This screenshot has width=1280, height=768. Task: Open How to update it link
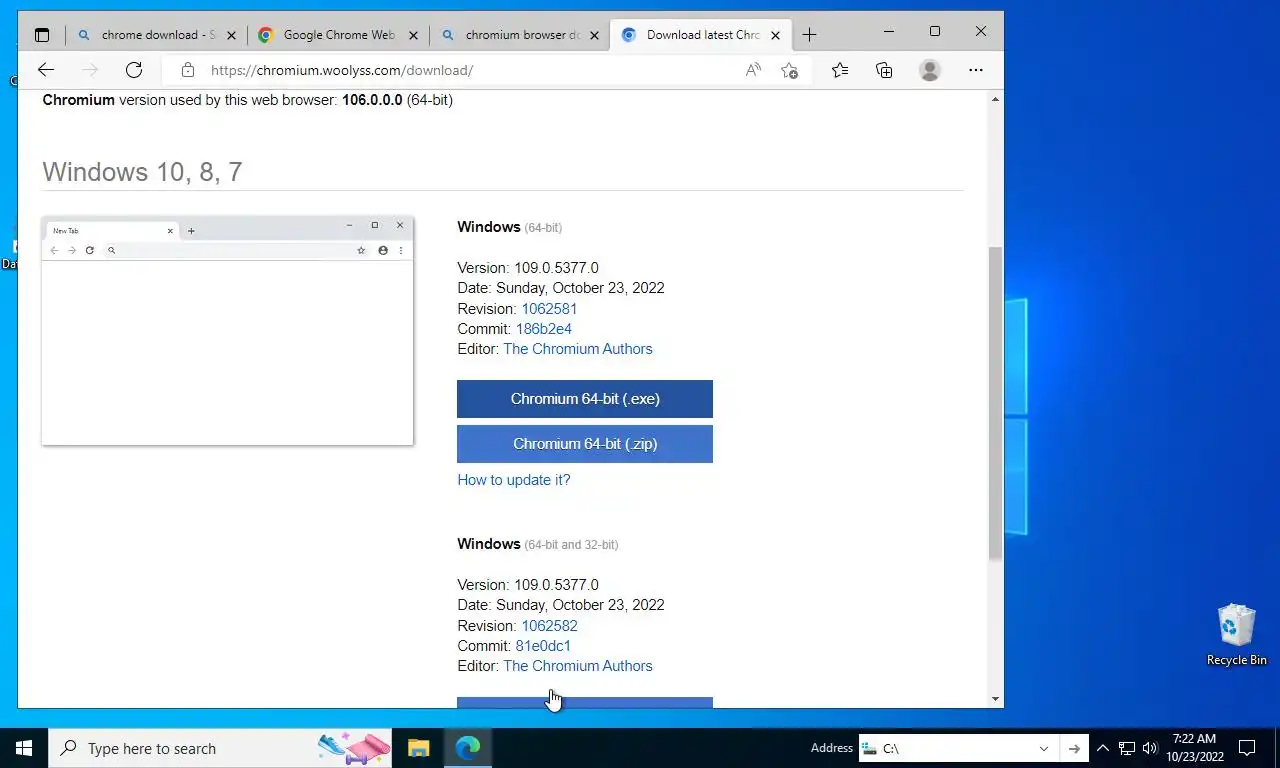pos(514,480)
